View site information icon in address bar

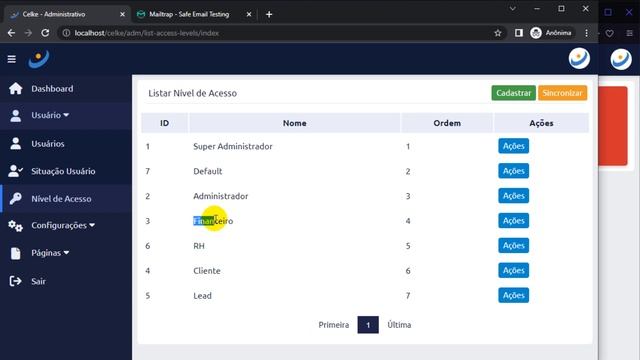tap(66, 33)
